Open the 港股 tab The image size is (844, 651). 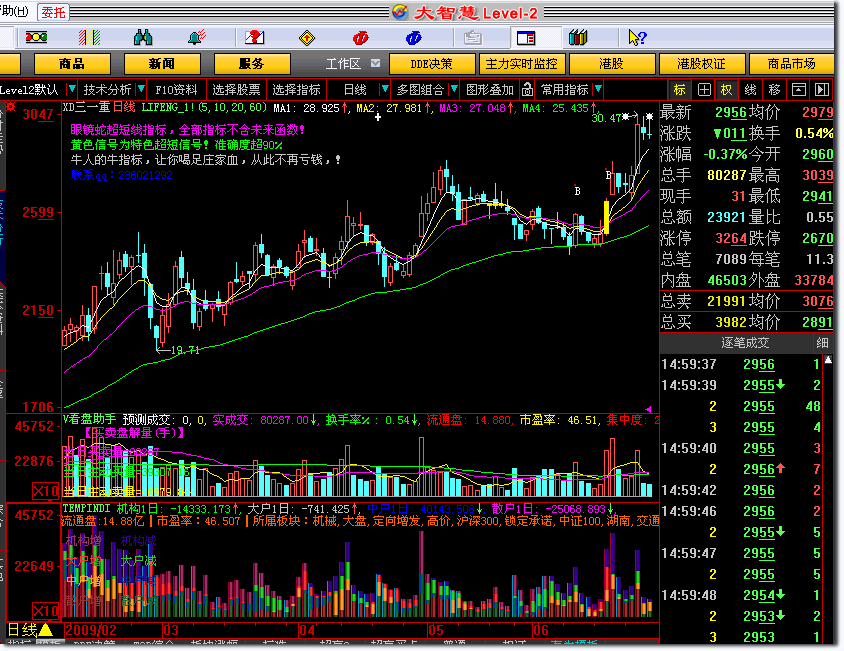point(611,64)
